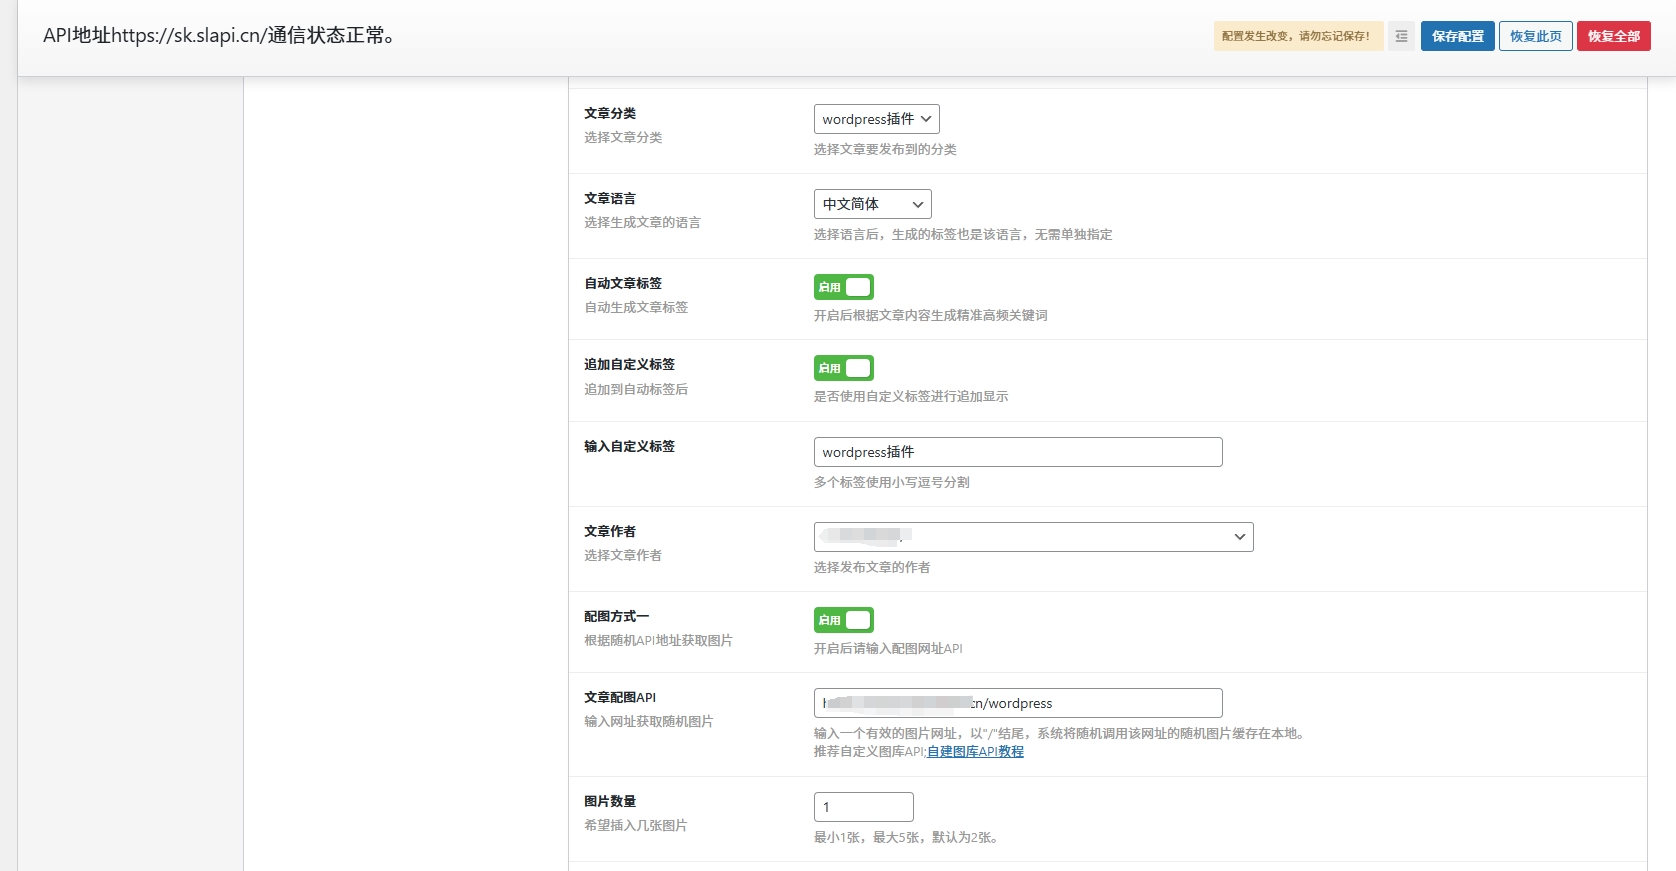Click the 输入自定义标签 text input
Viewport: 1676px width, 871px height.
click(x=1017, y=452)
